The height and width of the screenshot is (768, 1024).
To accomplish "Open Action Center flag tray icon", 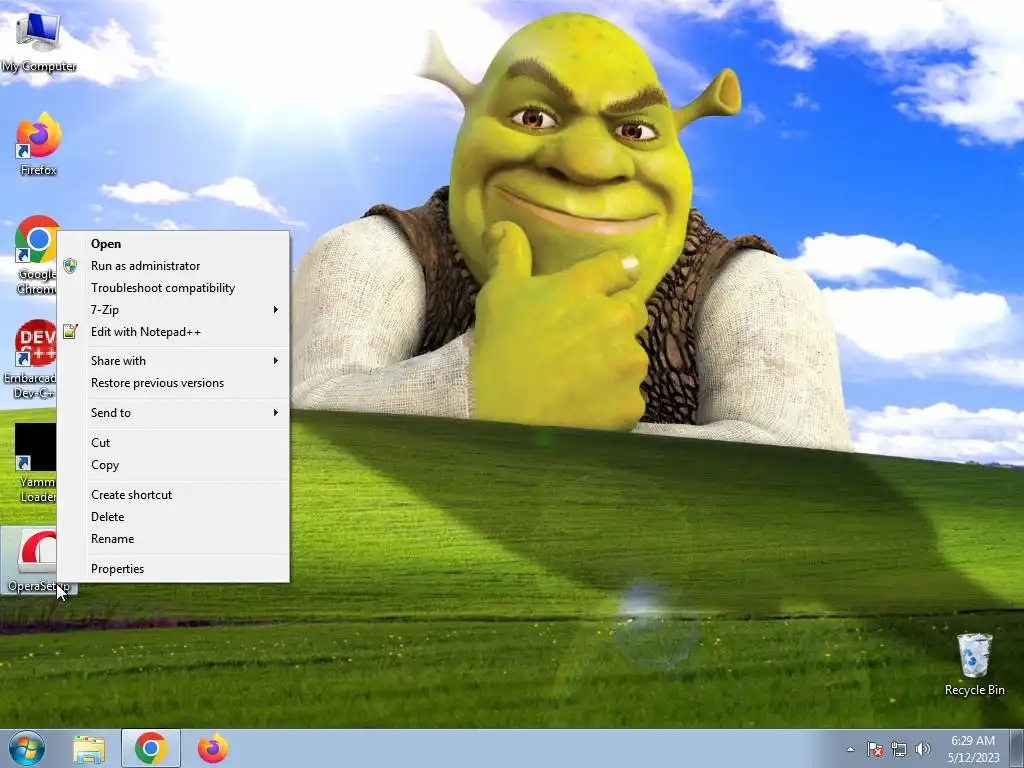I will click(x=875, y=749).
